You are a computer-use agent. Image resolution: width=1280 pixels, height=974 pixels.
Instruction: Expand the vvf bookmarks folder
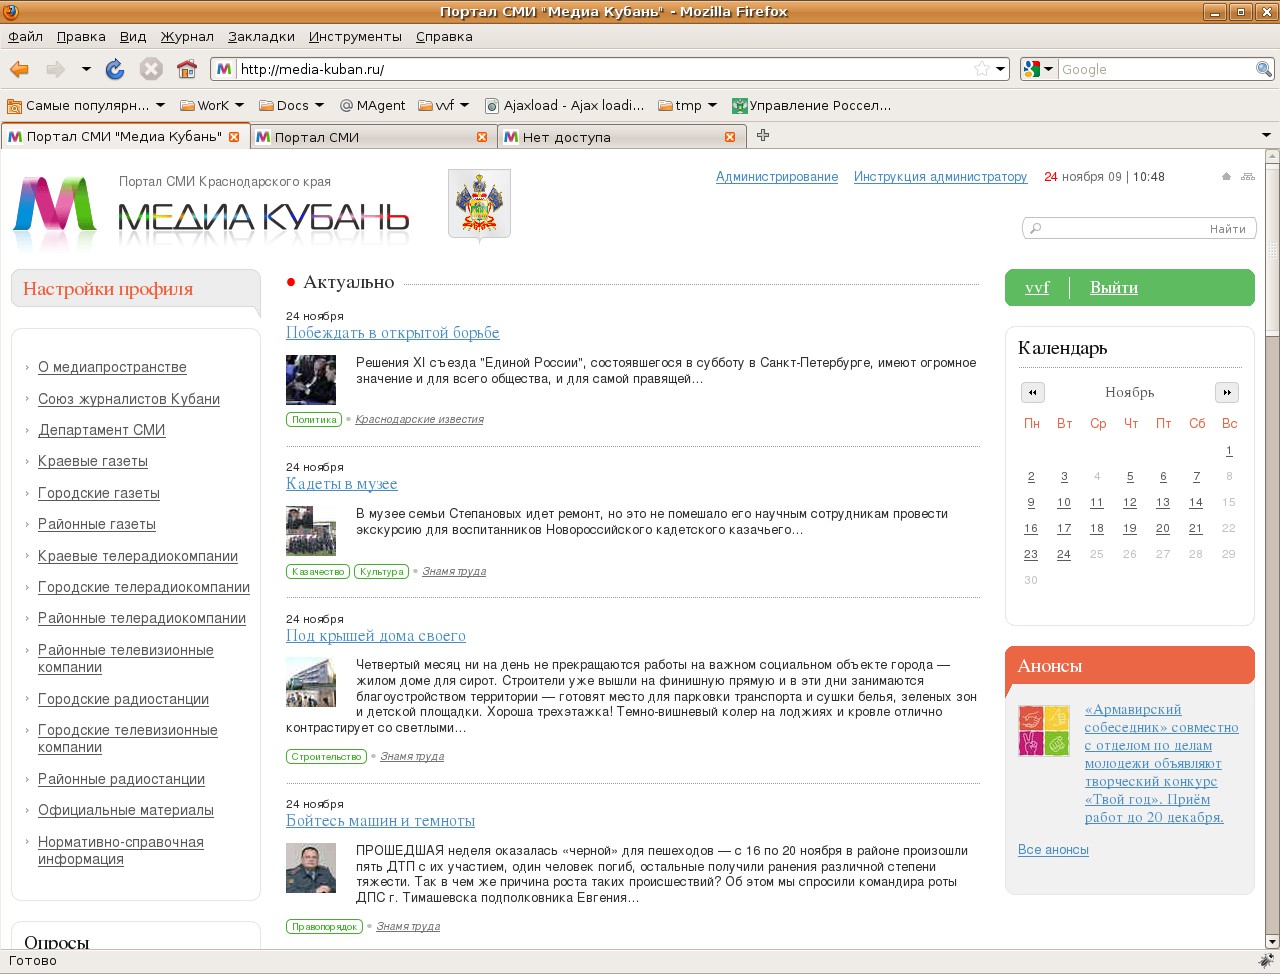point(444,105)
